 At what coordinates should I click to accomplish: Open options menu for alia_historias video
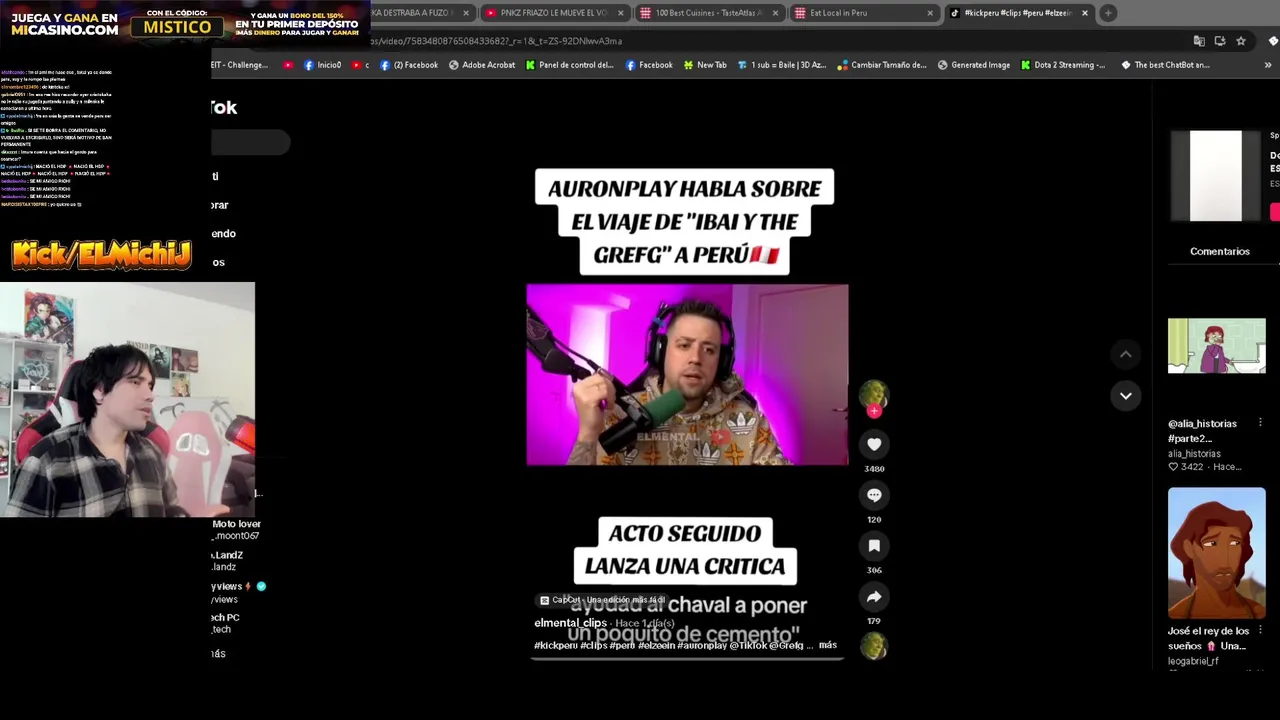(x=1260, y=423)
